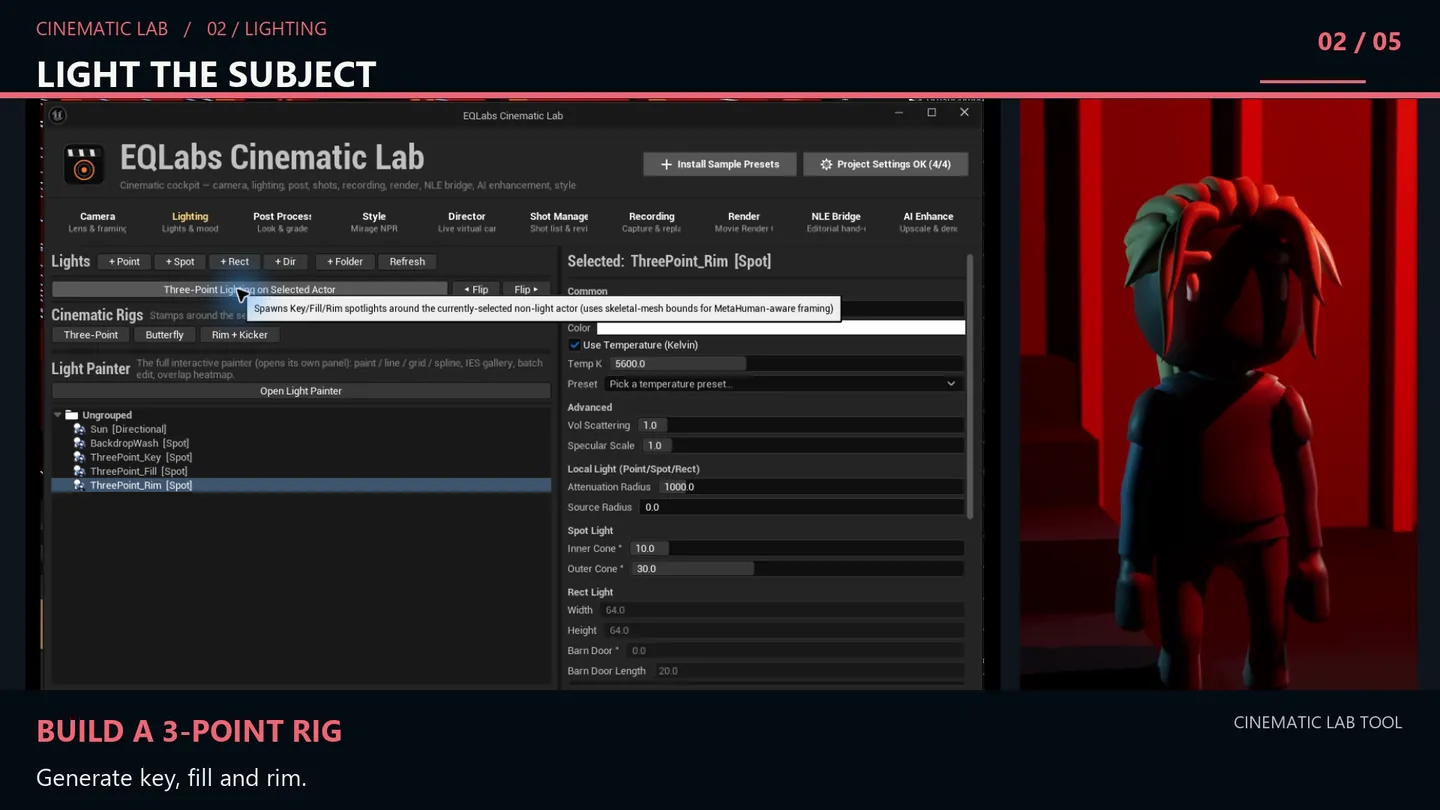The width and height of the screenshot is (1440, 810).
Task: Click the Unreal Engine logo in title bar
Action: click(x=58, y=115)
